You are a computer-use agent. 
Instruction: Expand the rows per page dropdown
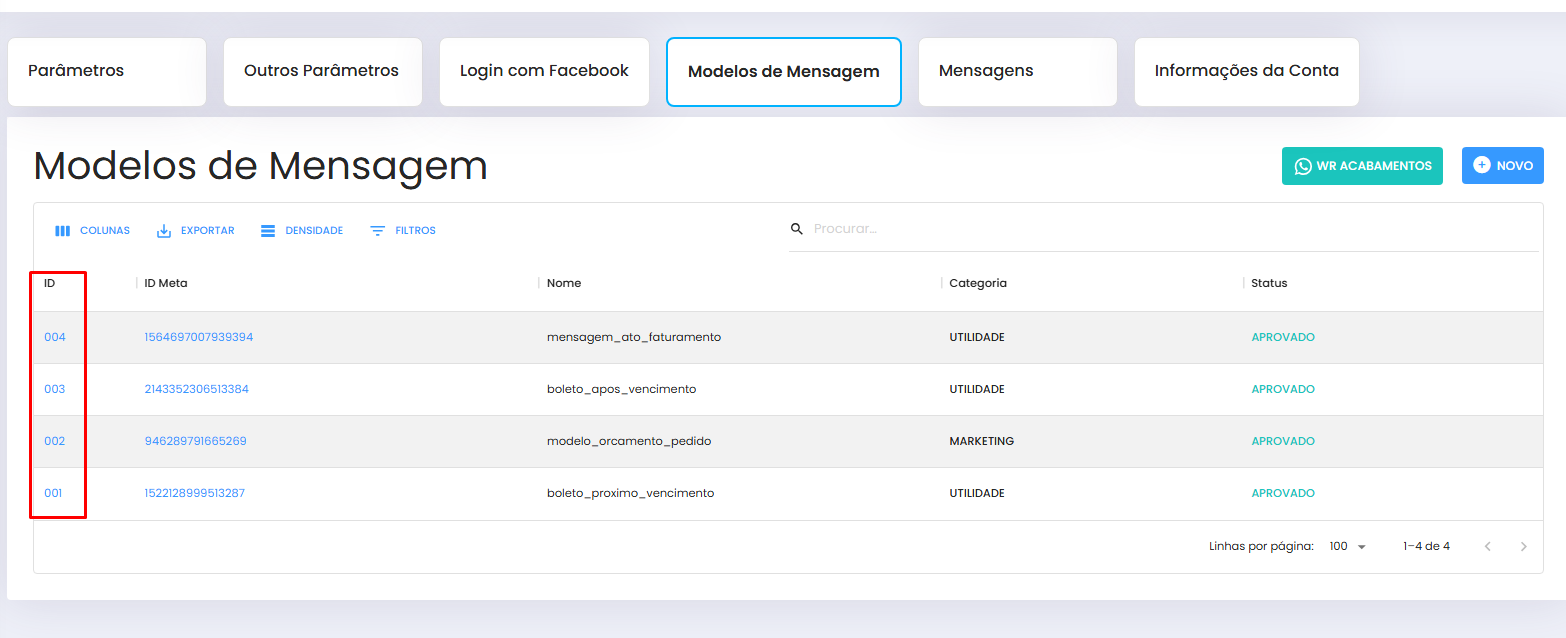1347,547
